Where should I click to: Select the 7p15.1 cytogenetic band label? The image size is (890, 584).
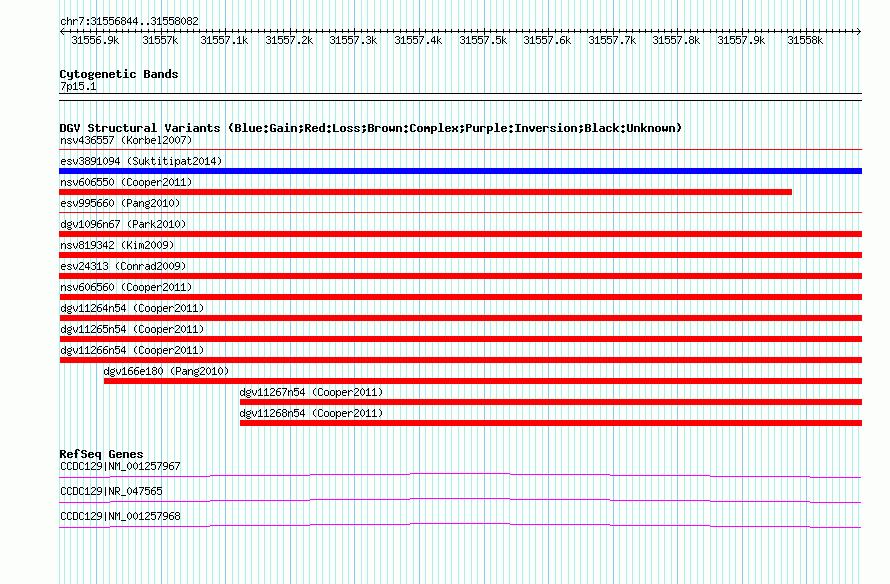tap(78, 86)
